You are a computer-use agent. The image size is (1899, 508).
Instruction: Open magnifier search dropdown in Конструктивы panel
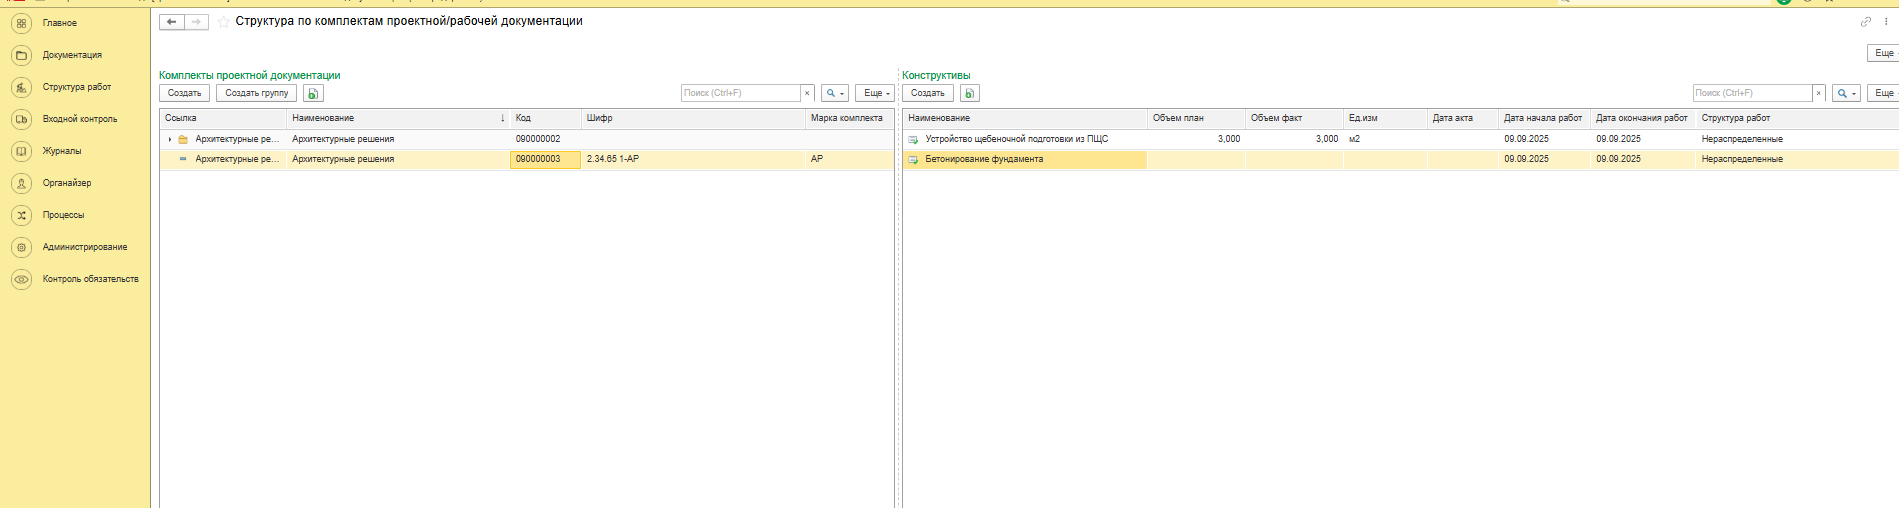(x=1845, y=93)
